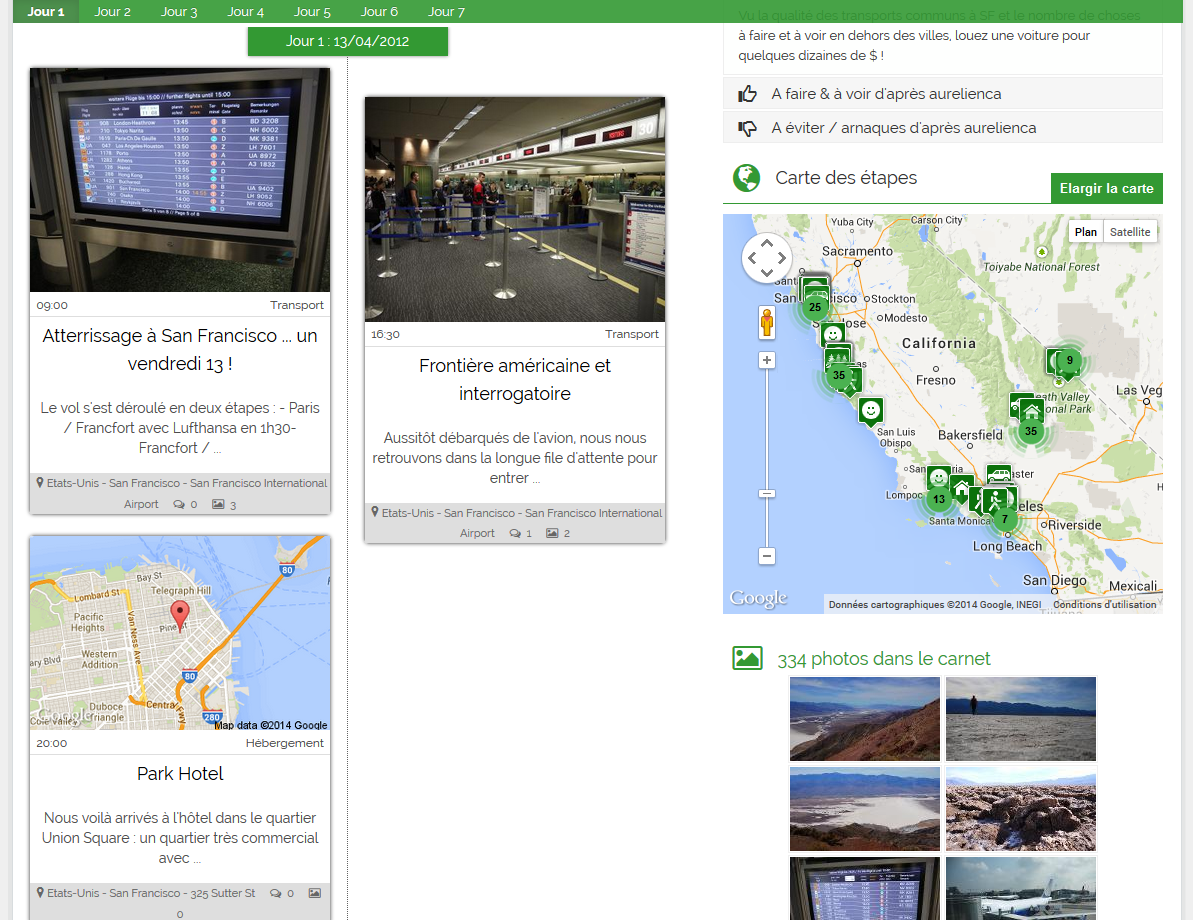Click the Park Hotel map thumbnail

pos(180,632)
